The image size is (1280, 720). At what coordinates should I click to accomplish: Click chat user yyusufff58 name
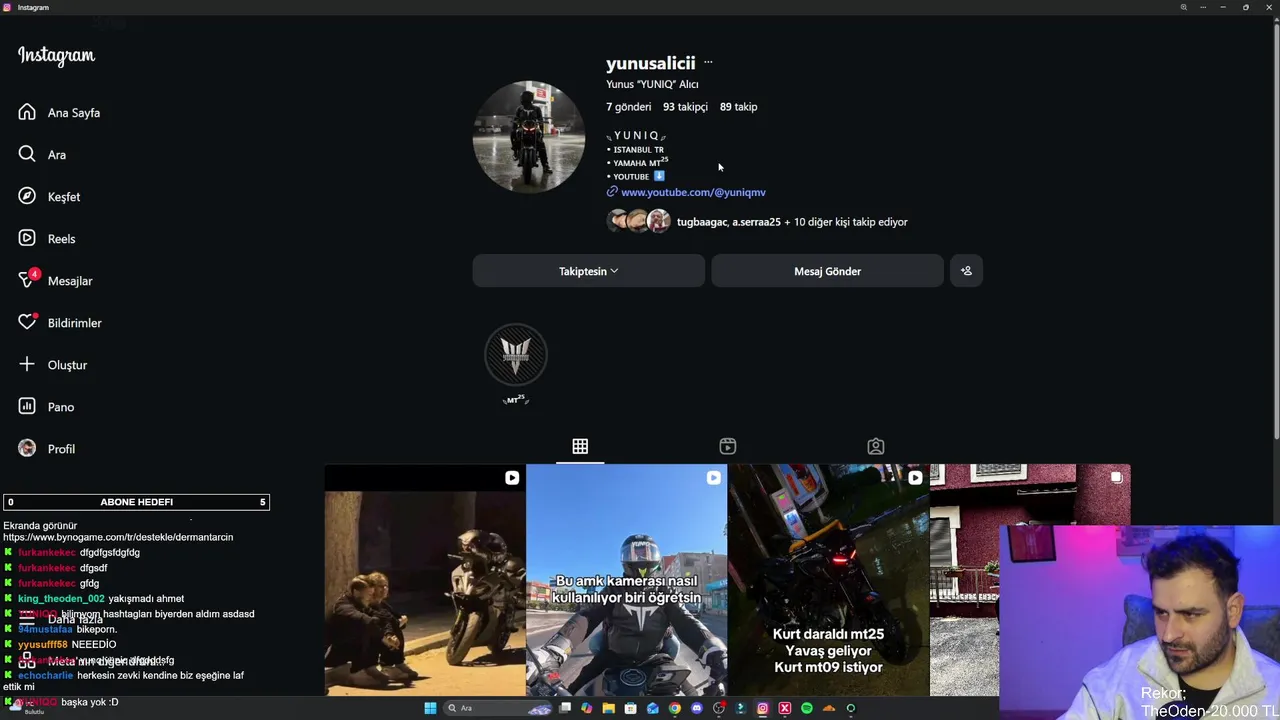point(43,645)
